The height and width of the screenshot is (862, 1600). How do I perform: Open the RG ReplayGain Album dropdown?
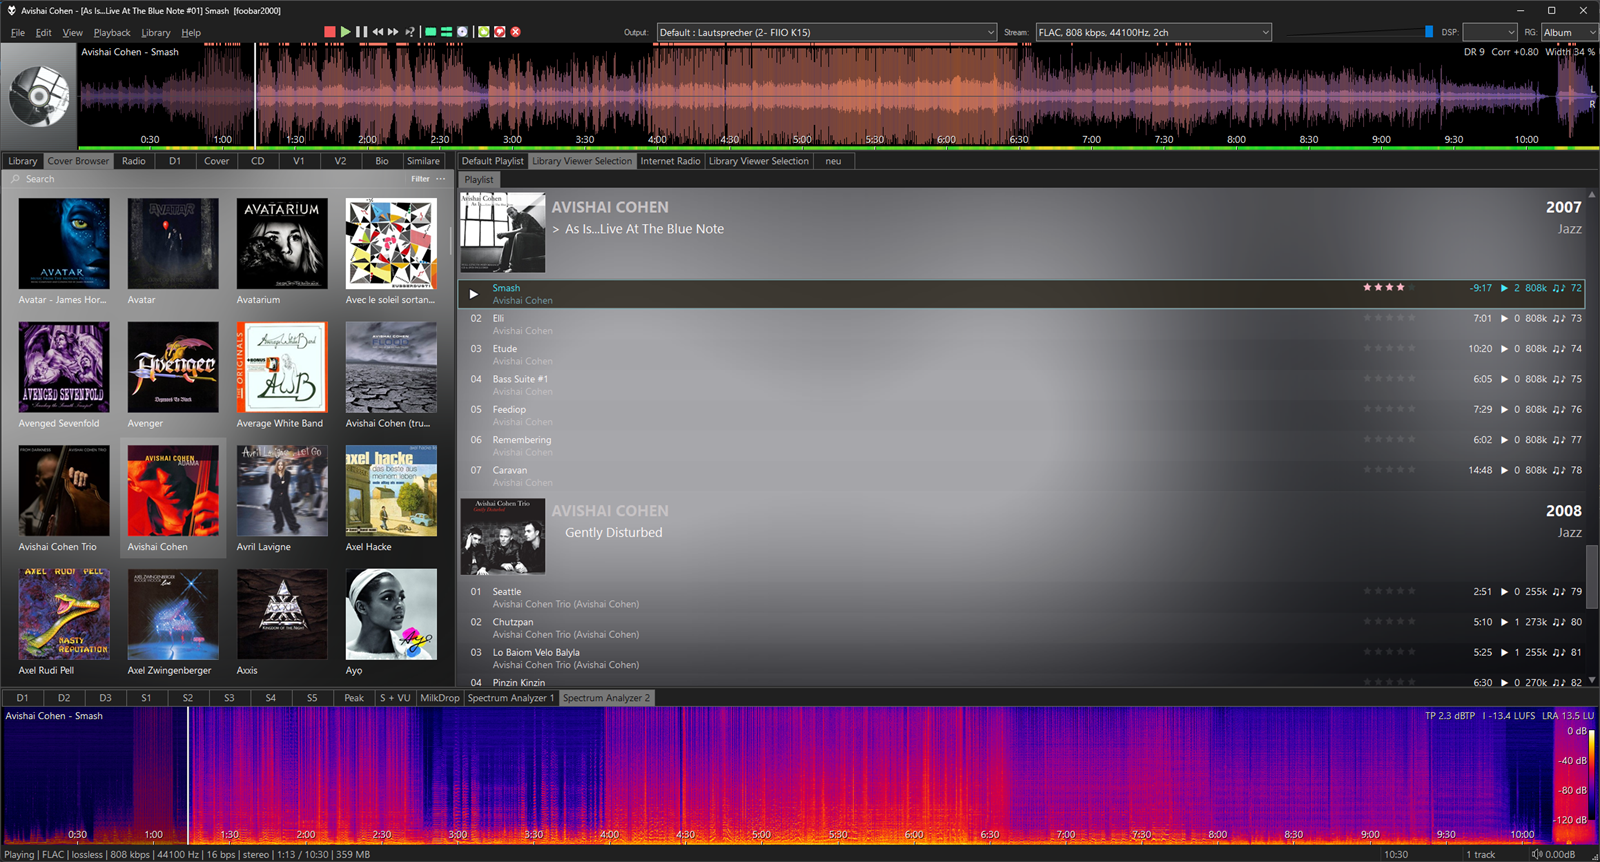point(1569,32)
